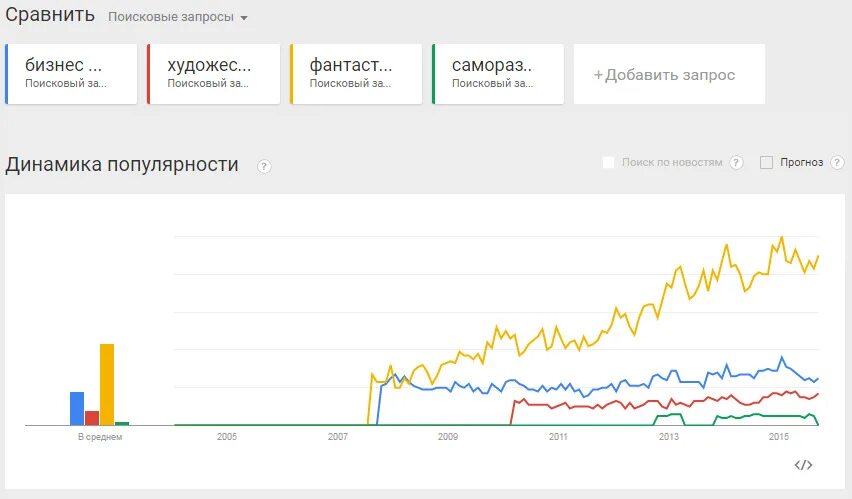Click the blue average bar in chart
The image size is (852, 499).
click(77, 408)
